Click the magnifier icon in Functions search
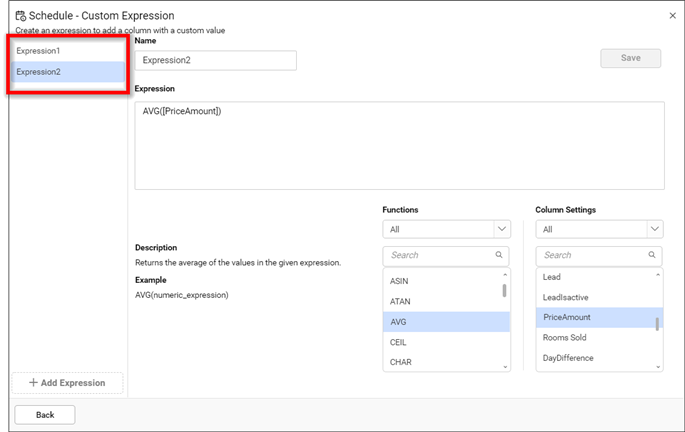This screenshot has width=685, height=432. [500, 255]
